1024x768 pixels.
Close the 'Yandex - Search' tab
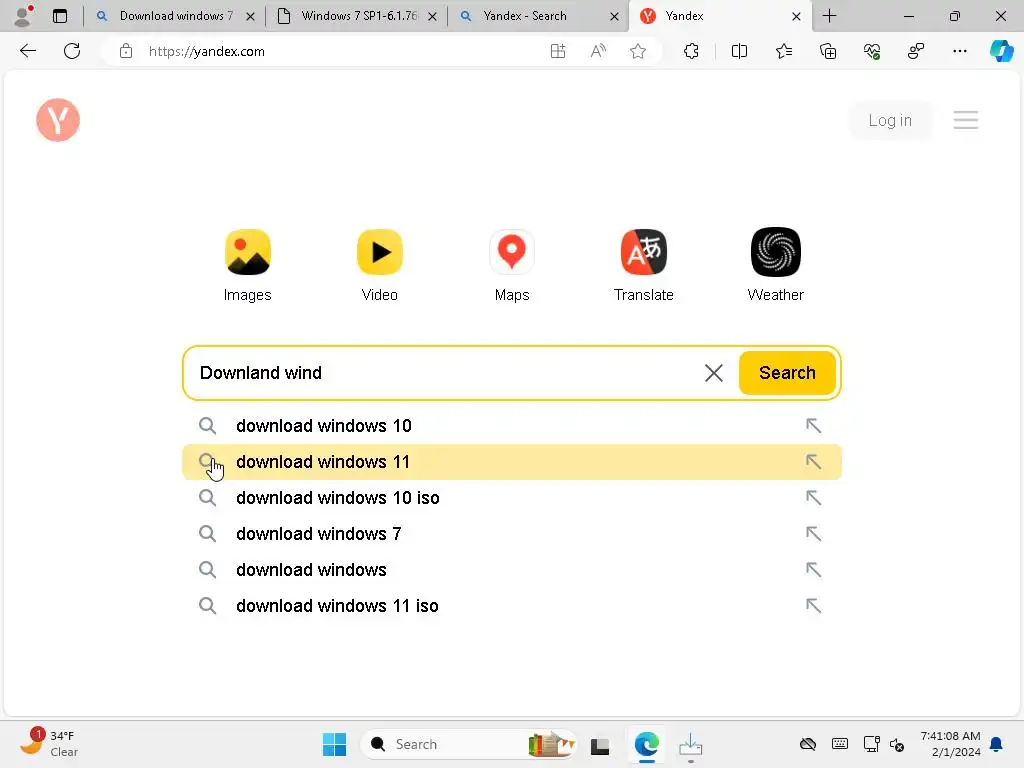pos(614,16)
